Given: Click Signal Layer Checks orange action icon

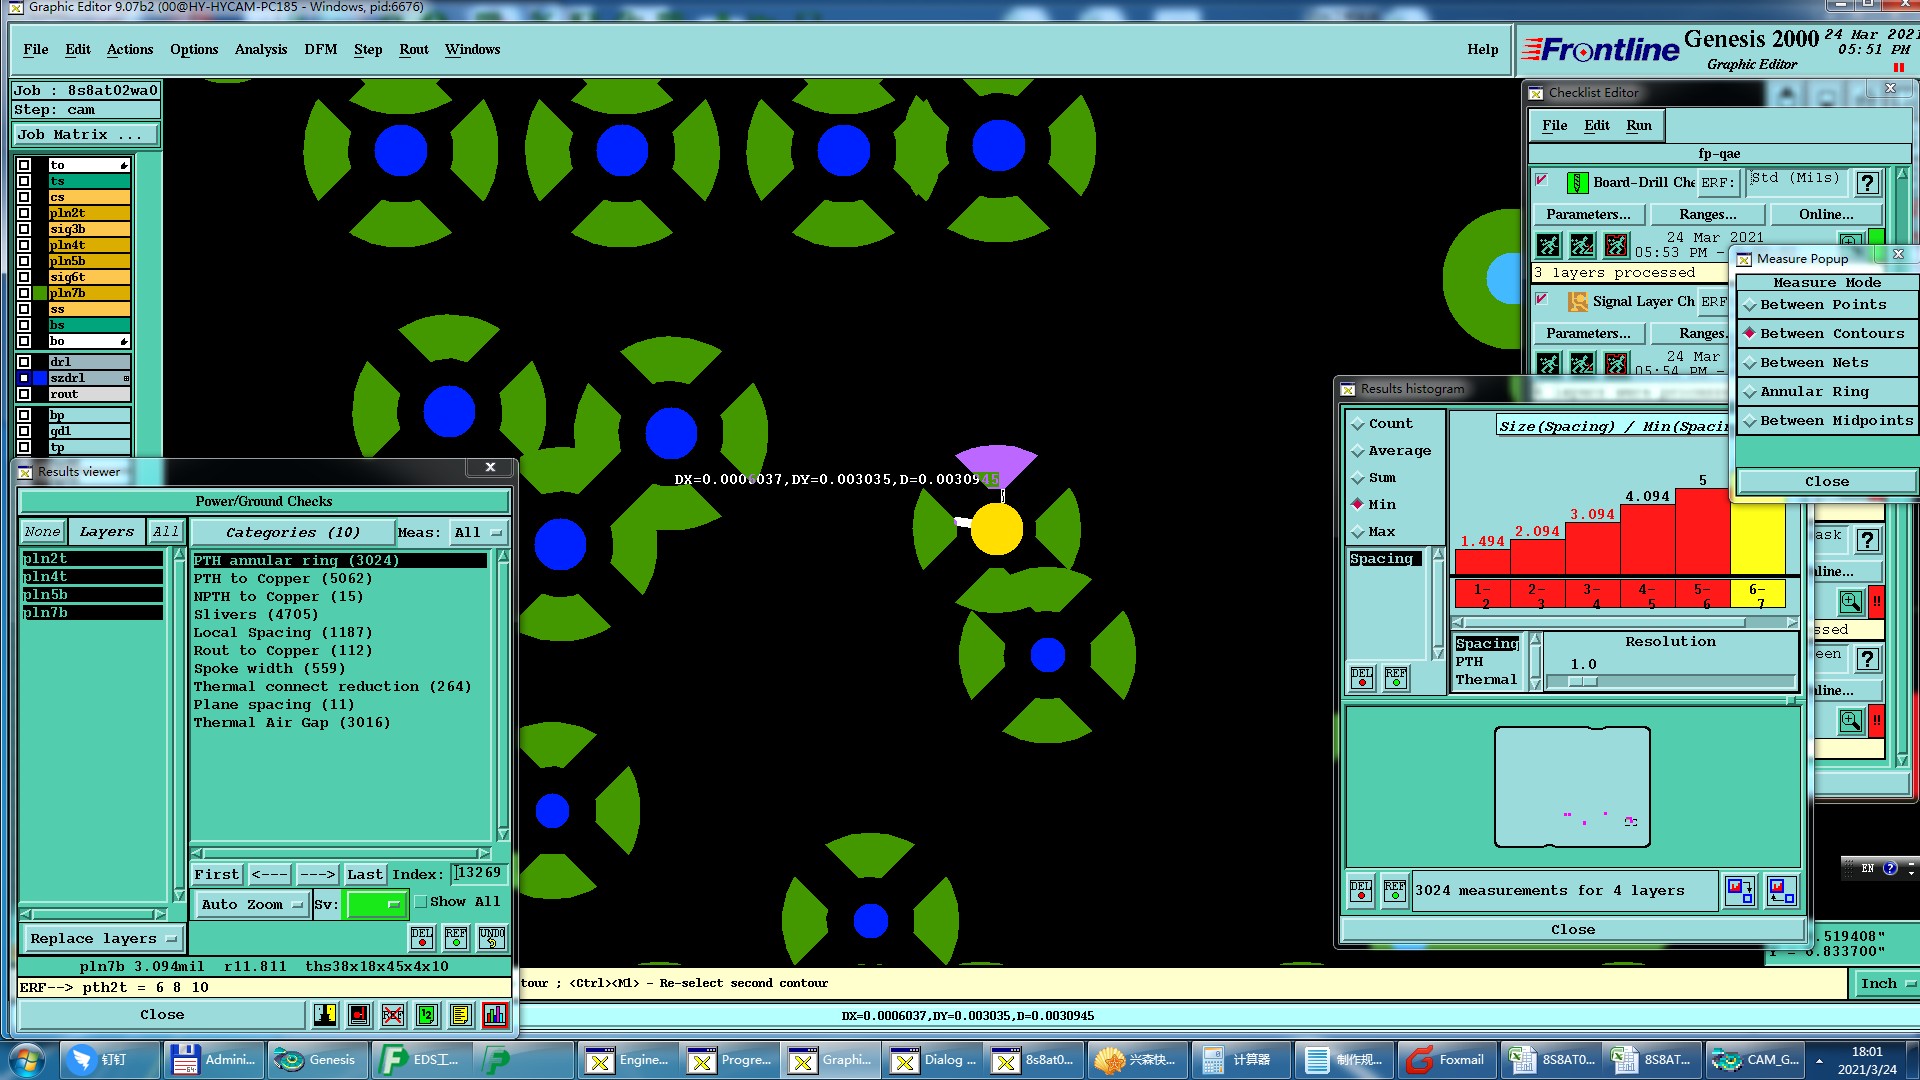Looking at the screenshot, I should coord(1577,302).
